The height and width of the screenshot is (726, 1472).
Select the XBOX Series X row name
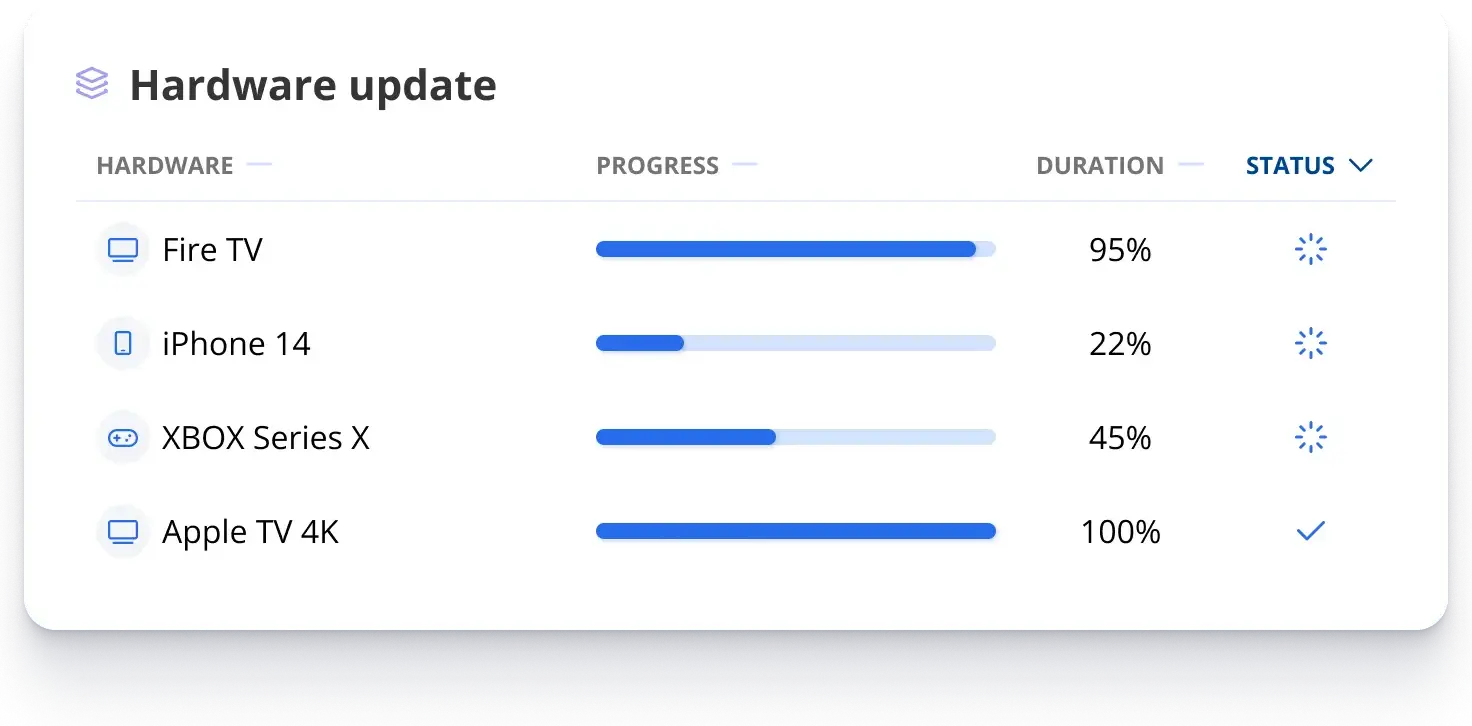click(266, 437)
